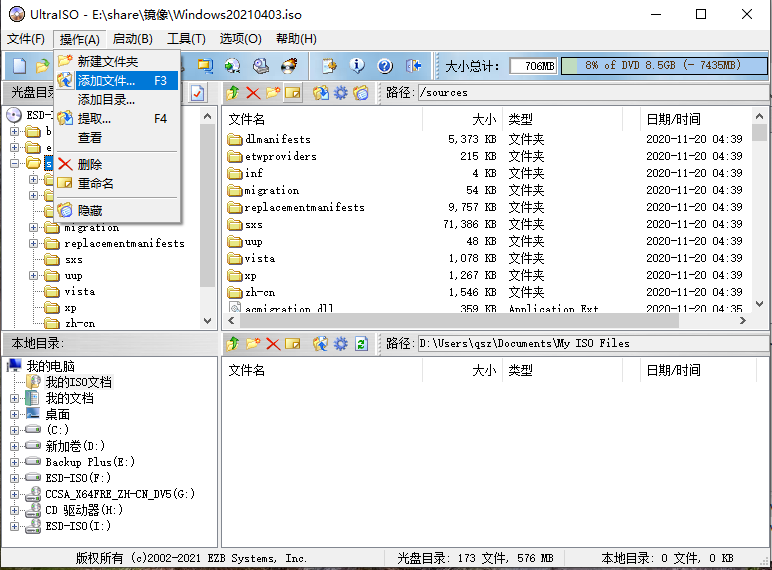Expand the 新加卷(D:) drive node

(14, 446)
